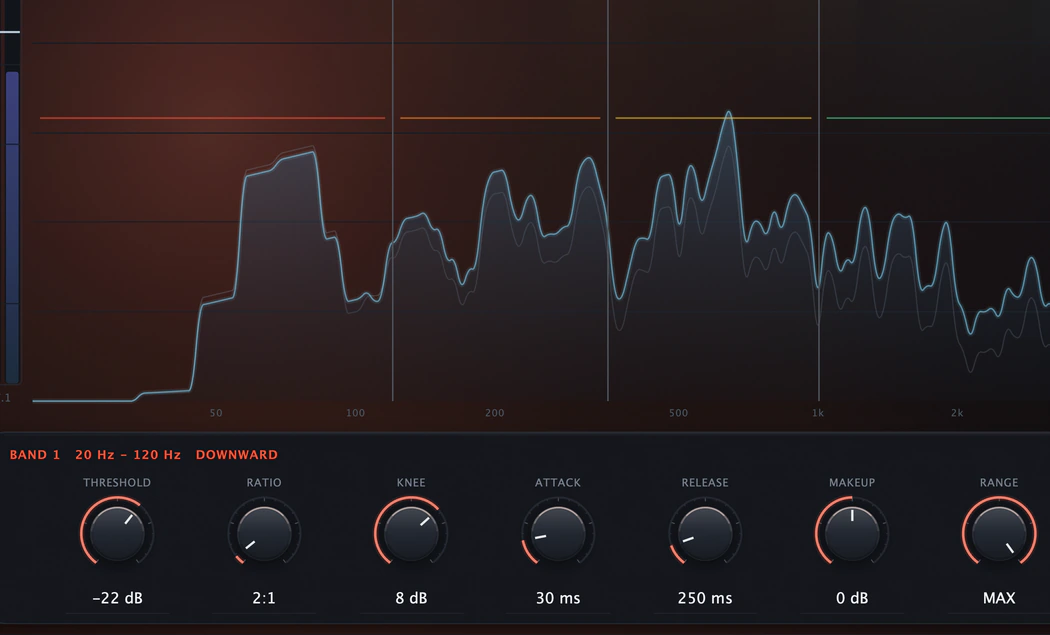Click the Attack knob
Image resolution: width=1050 pixels, height=635 pixels.
[558, 534]
